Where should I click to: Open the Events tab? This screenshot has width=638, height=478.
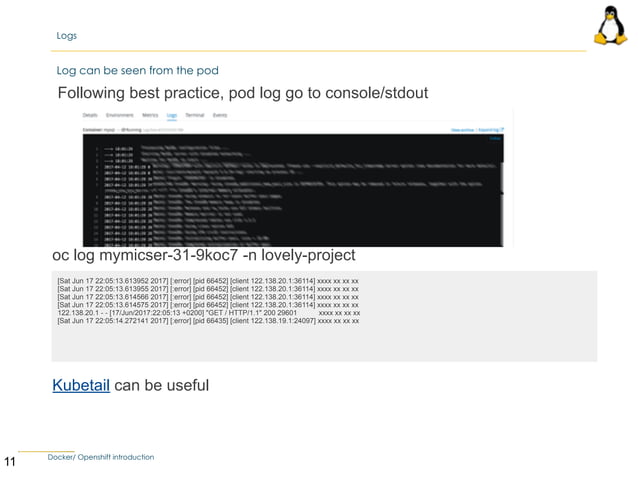click(220, 115)
